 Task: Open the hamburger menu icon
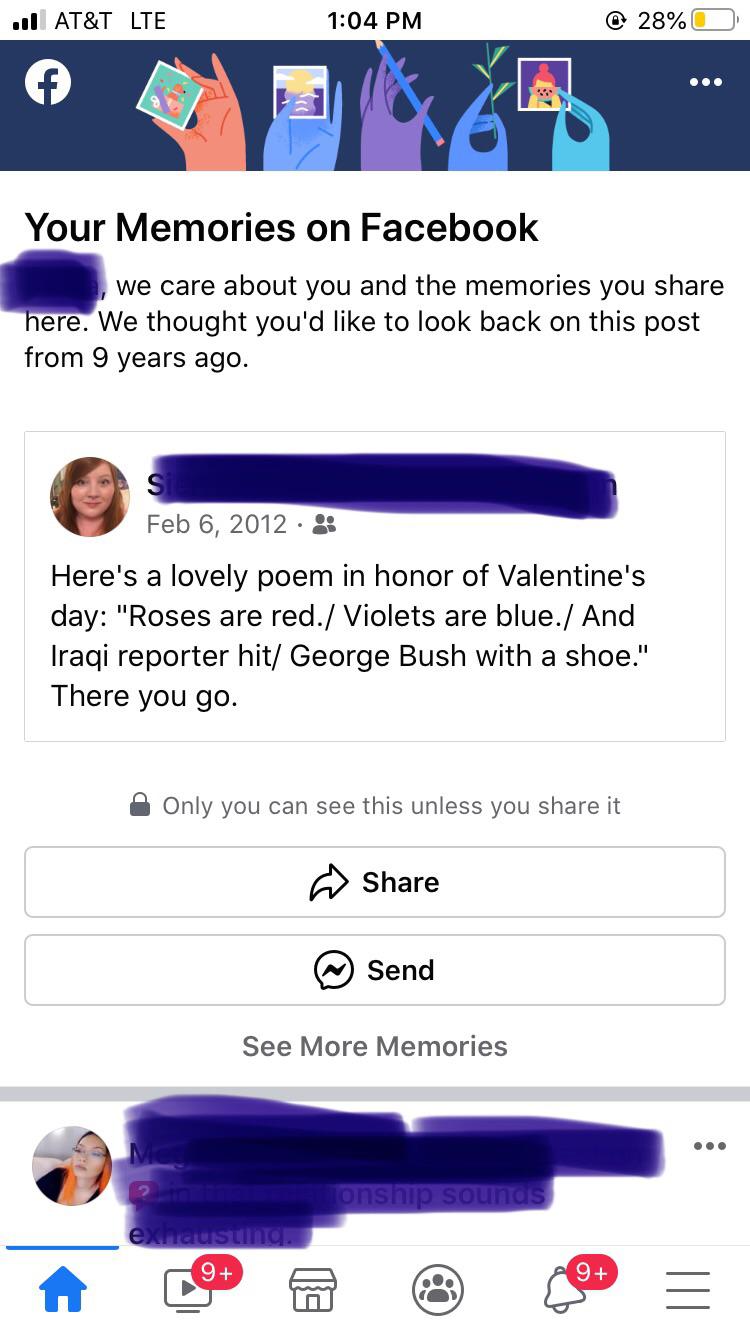[688, 1290]
